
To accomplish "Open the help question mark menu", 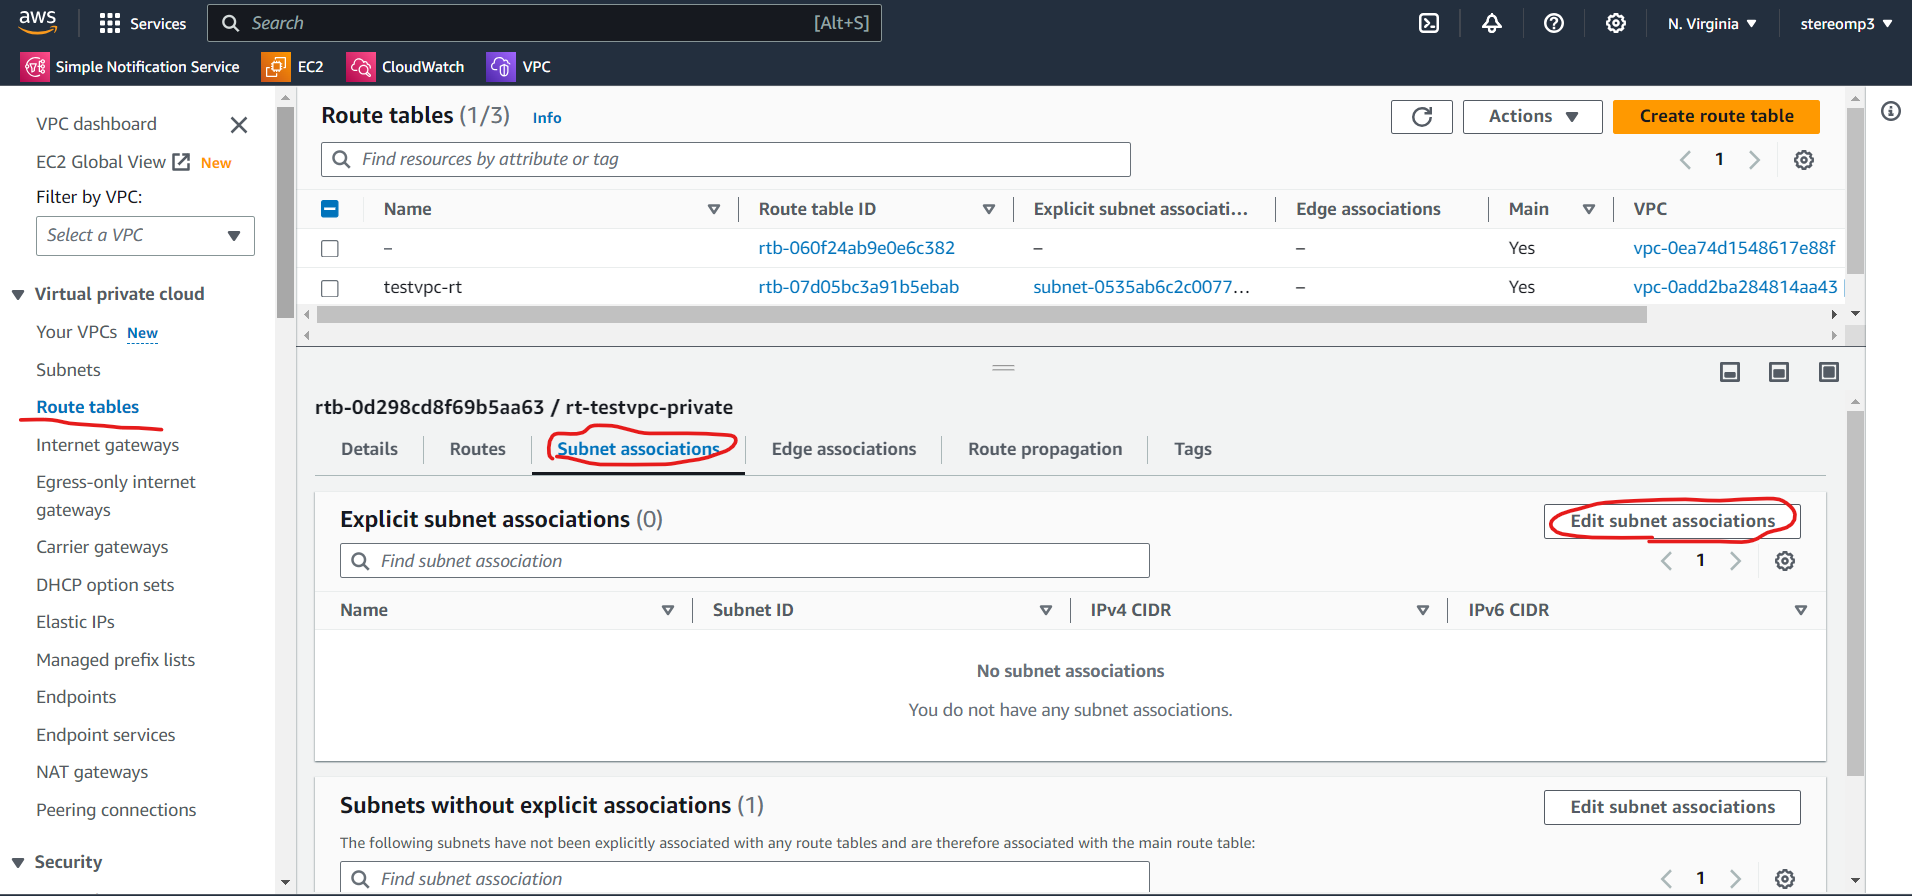I will (x=1553, y=23).
